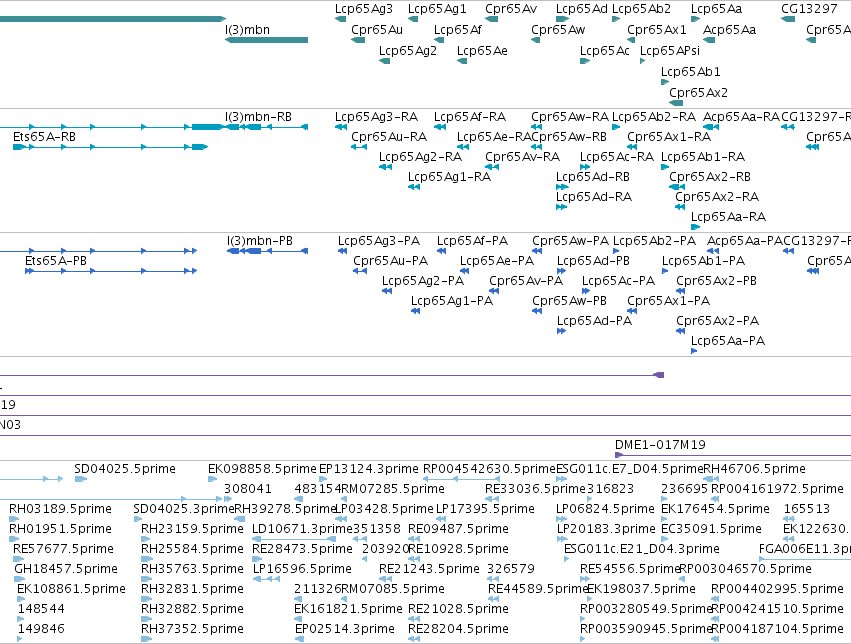The width and height of the screenshot is (851, 644).
Task: Open the Lcp65Ab2 gene label
Action: [x=642, y=9]
